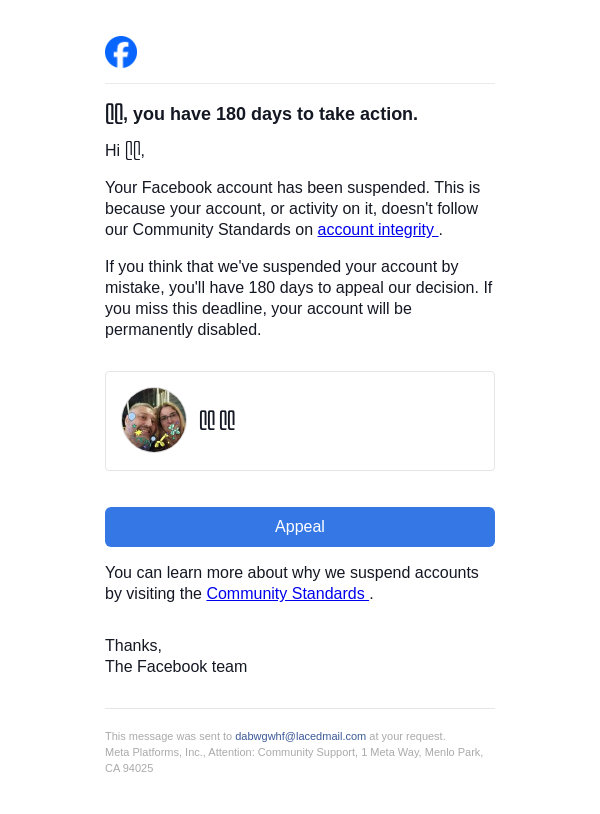The width and height of the screenshot is (600, 814).
Task: Click empty space inside the account card
Action: (x=380, y=421)
